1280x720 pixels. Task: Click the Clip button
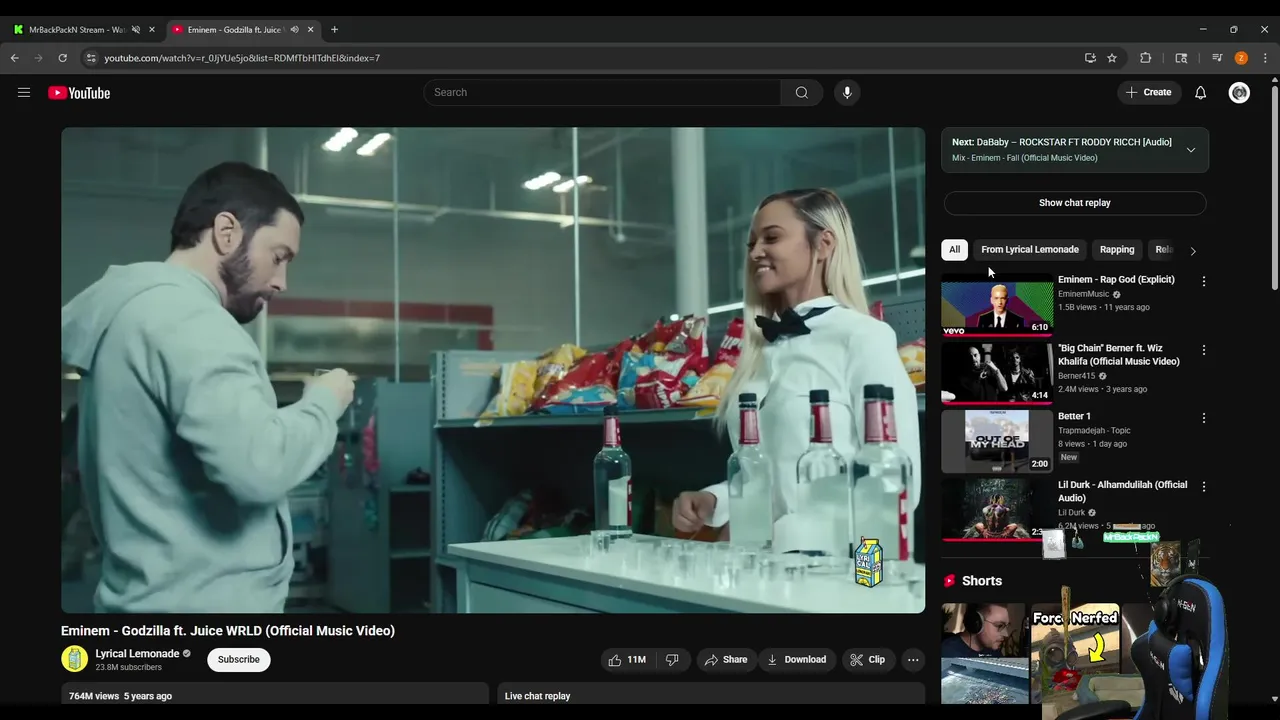(x=868, y=660)
